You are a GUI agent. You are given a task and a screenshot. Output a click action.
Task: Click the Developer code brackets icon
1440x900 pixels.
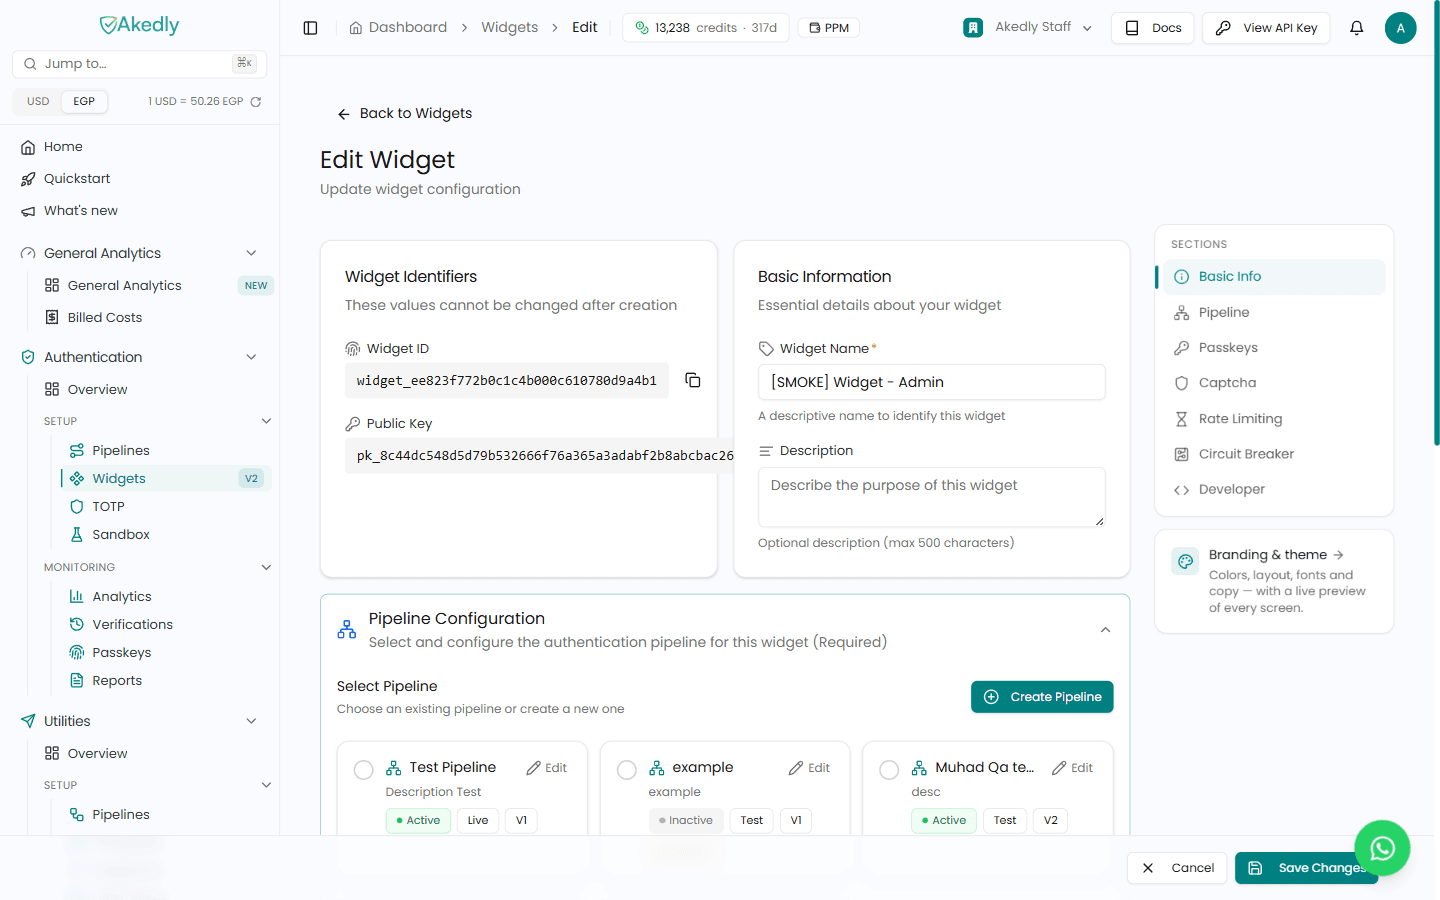coord(1181,490)
